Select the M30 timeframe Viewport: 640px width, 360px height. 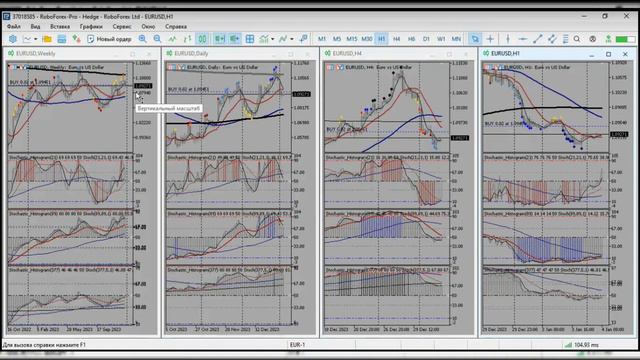(x=367, y=39)
